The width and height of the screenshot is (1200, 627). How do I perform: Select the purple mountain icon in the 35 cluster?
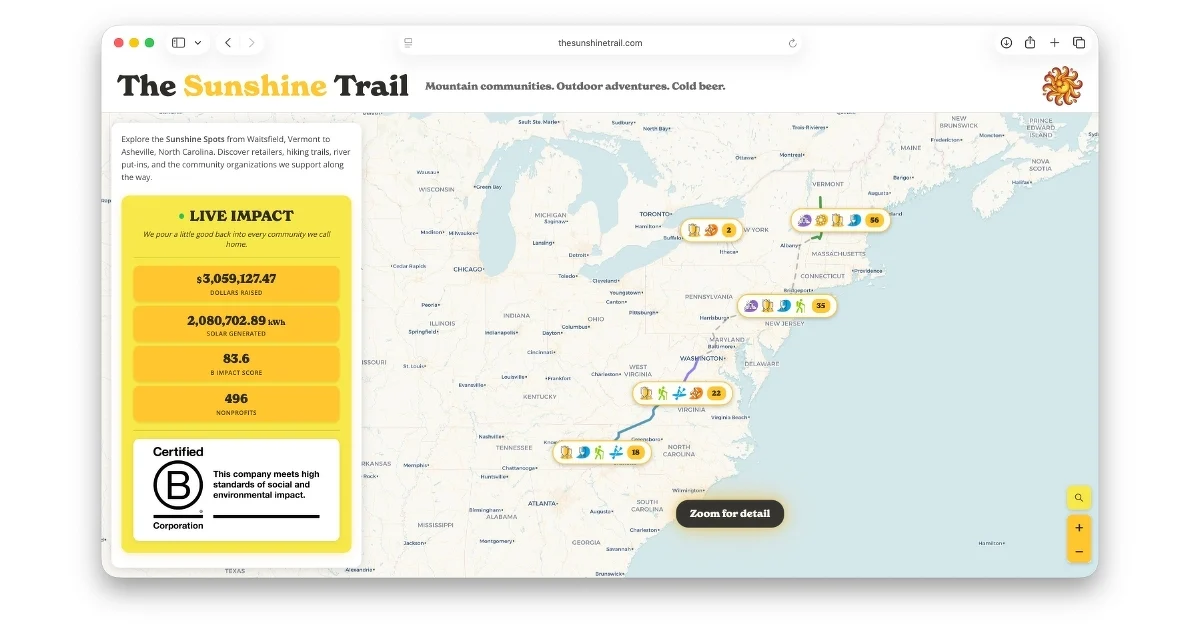point(751,305)
